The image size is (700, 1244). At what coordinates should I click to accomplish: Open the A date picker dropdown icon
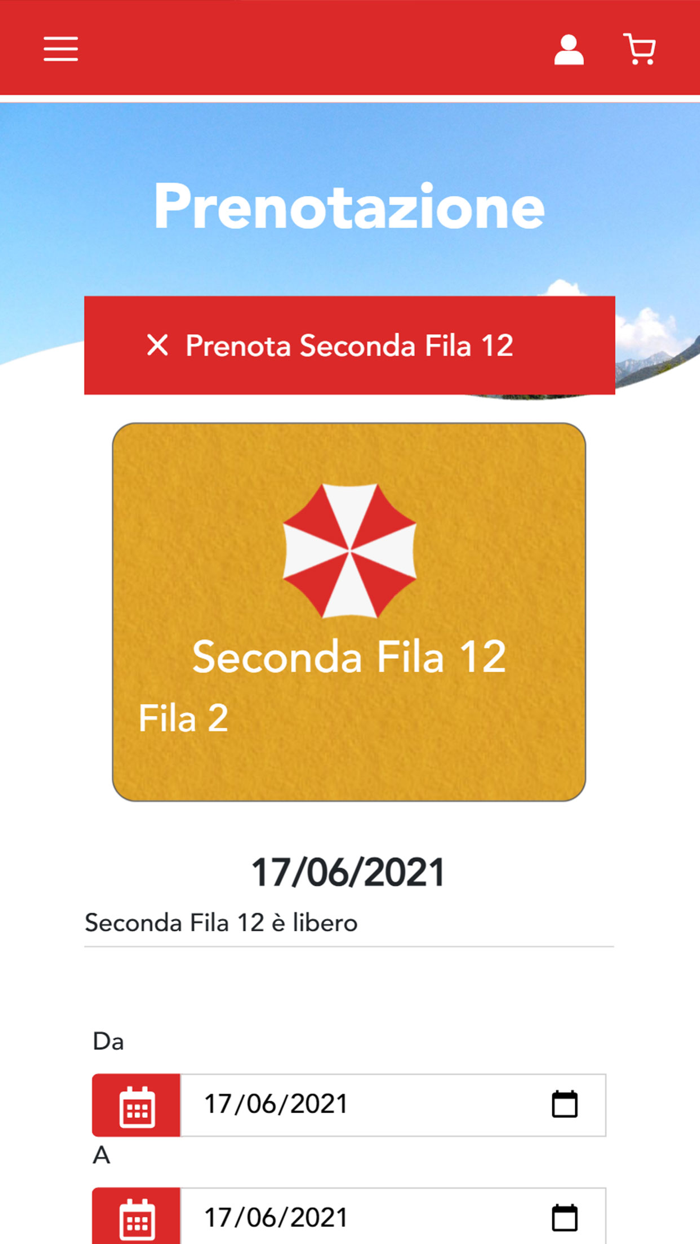565,1217
